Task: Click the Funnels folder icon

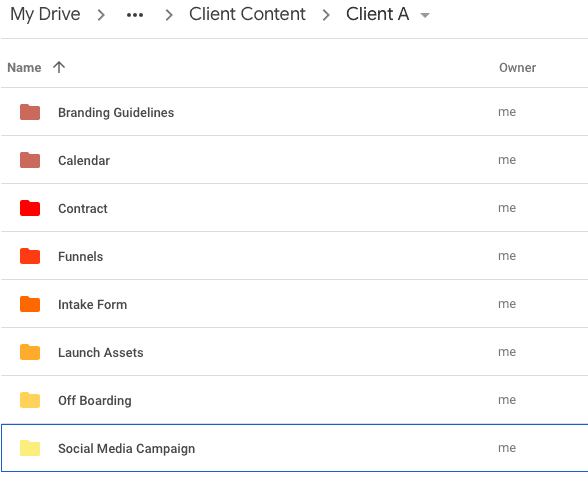Action: point(30,256)
